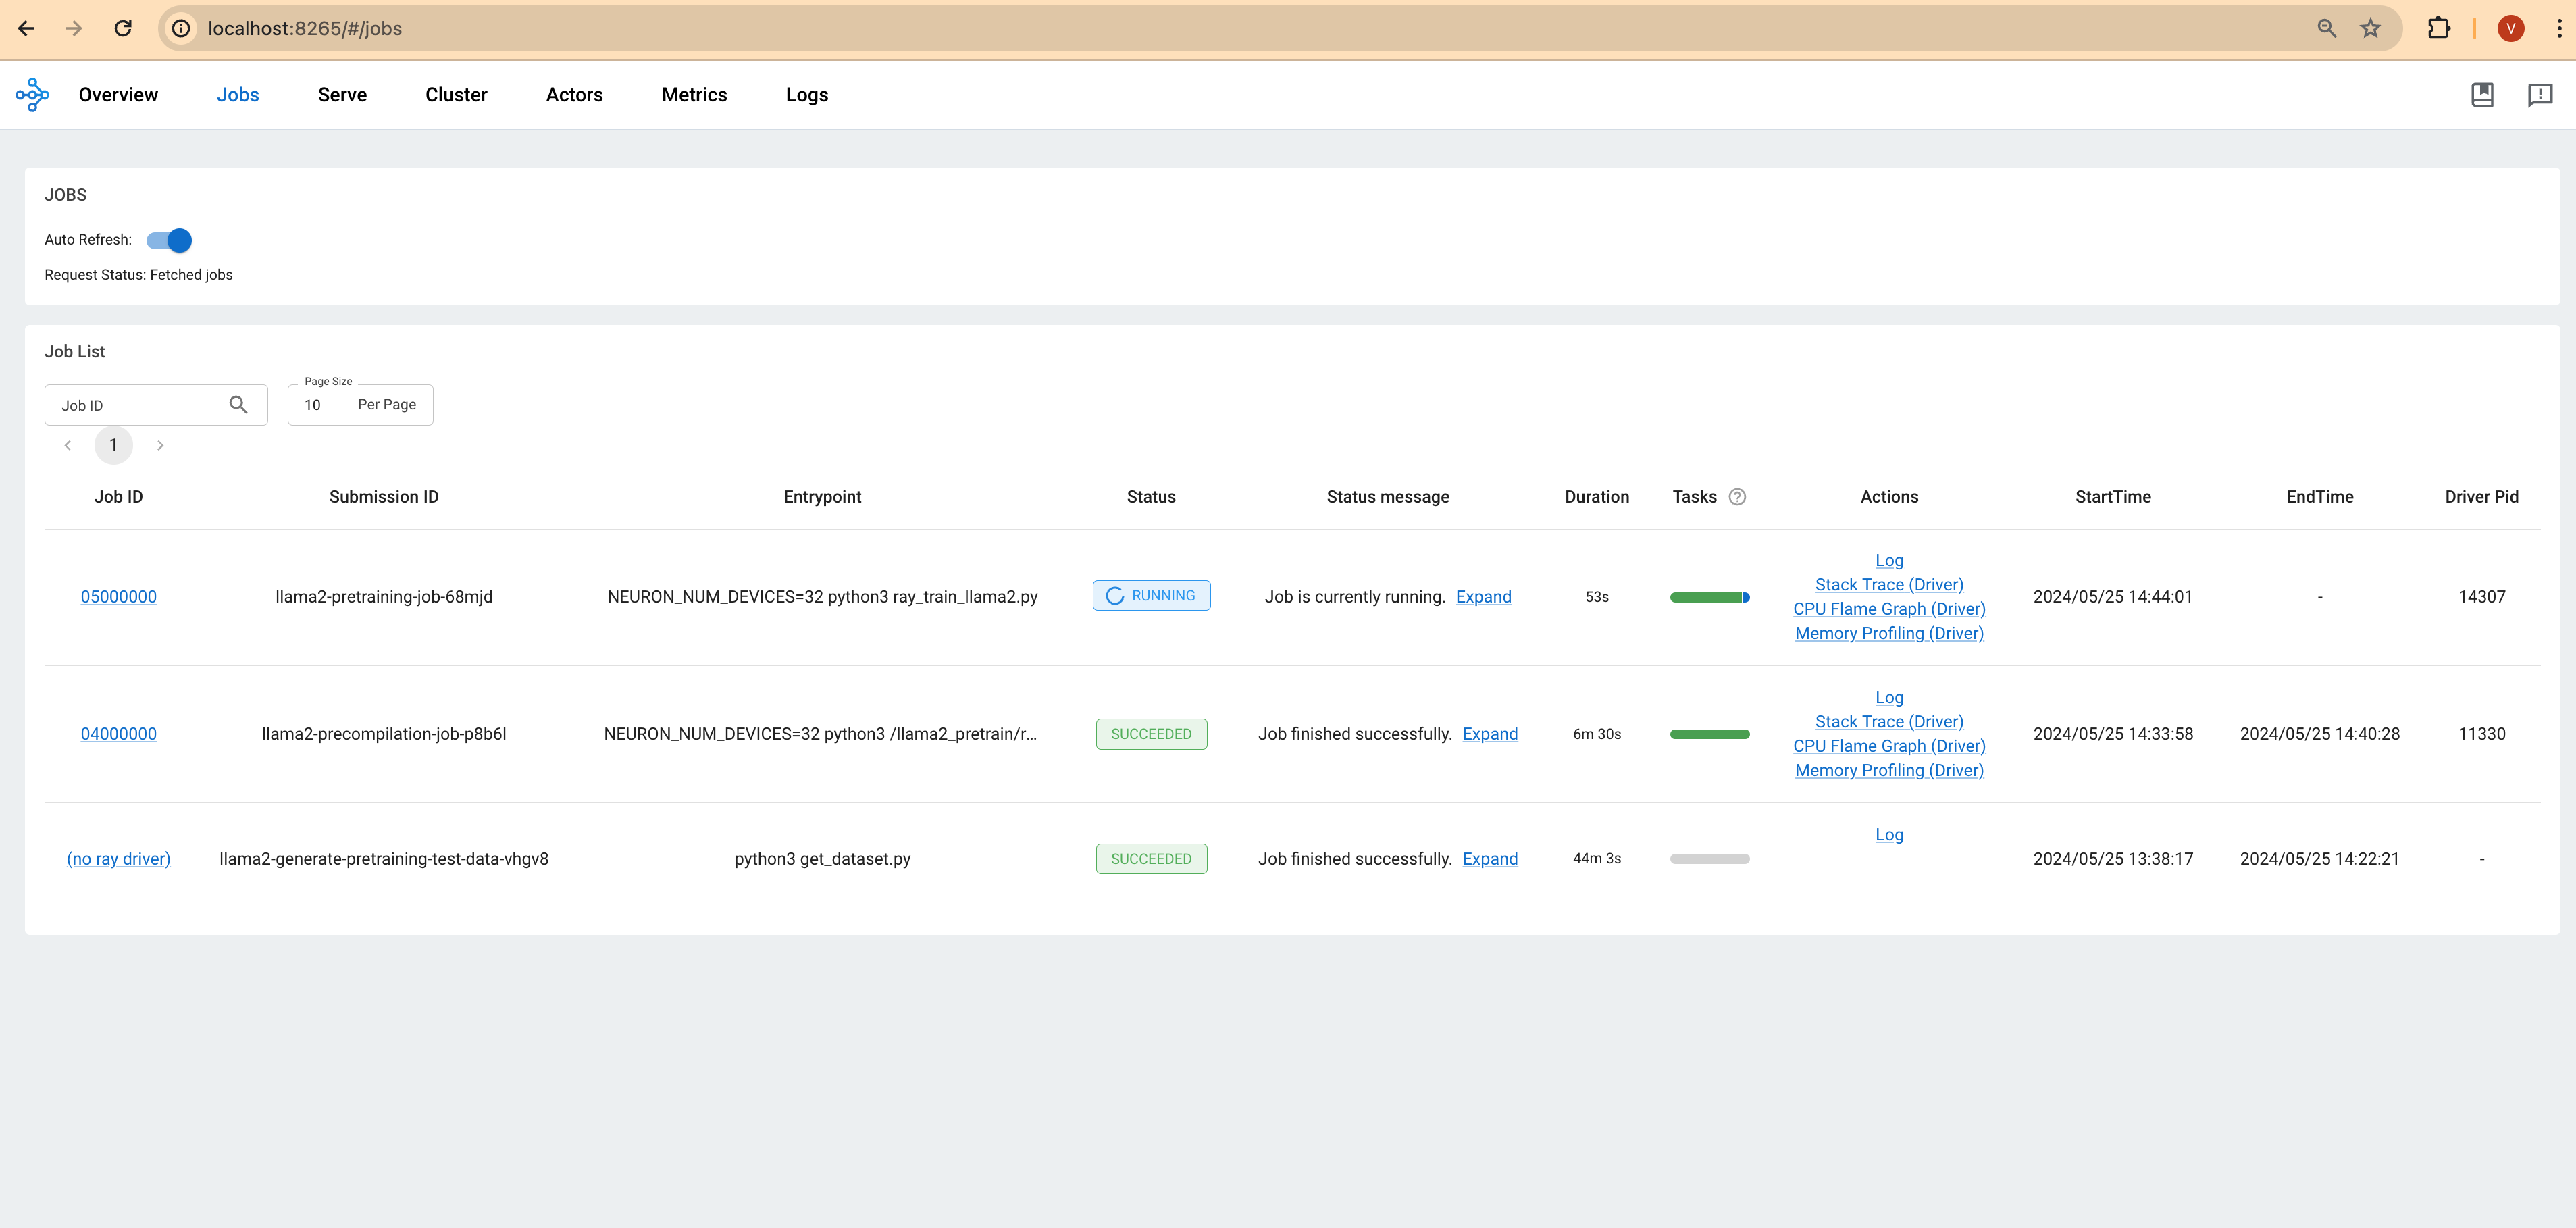Click the running job's tasks progress bar
Image resolution: width=2576 pixels, height=1228 pixels.
coord(1709,597)
